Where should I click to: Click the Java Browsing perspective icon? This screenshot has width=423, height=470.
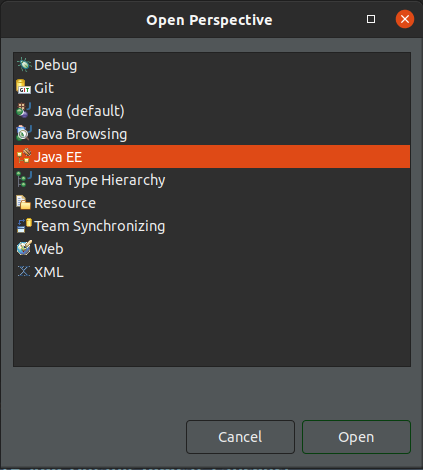click(24, 133)
